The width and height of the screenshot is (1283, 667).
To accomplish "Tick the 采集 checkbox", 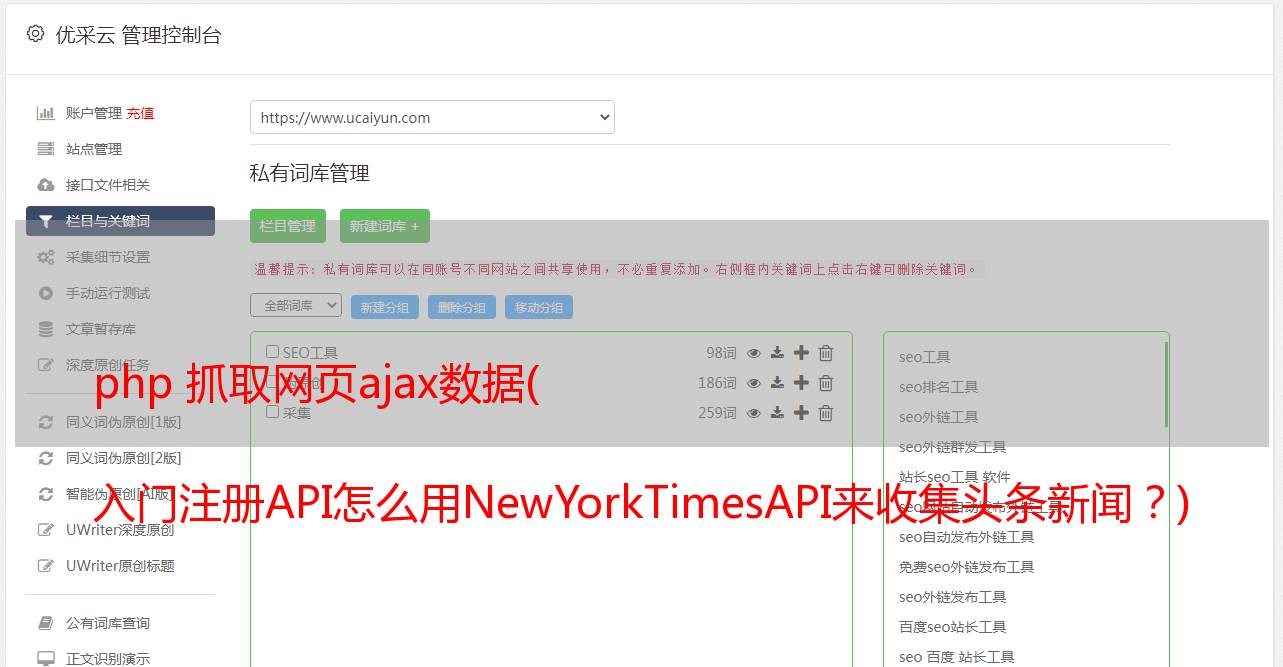I will [272, 412].
